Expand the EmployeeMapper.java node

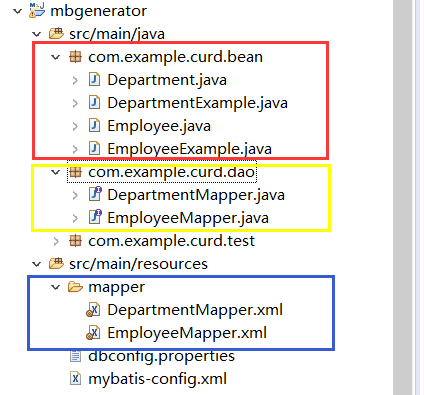point(75,218)
